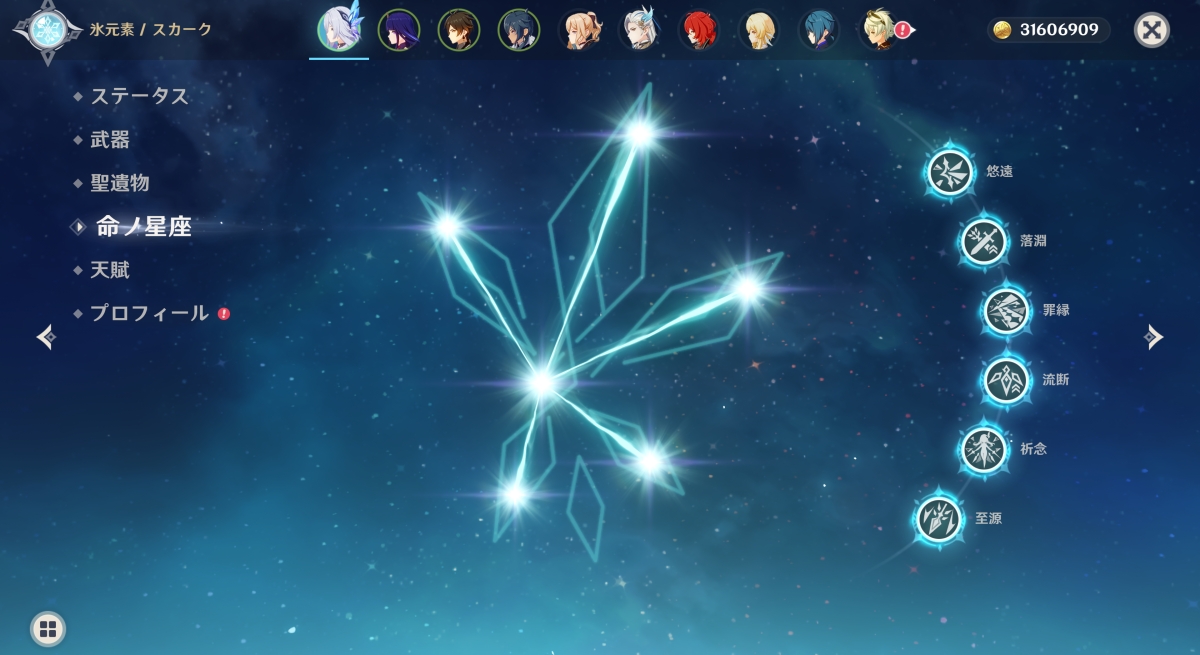Select the Skirk character portrait
Image resolution: width=1200 pixels, height=655 pixels.
[339, 29]
